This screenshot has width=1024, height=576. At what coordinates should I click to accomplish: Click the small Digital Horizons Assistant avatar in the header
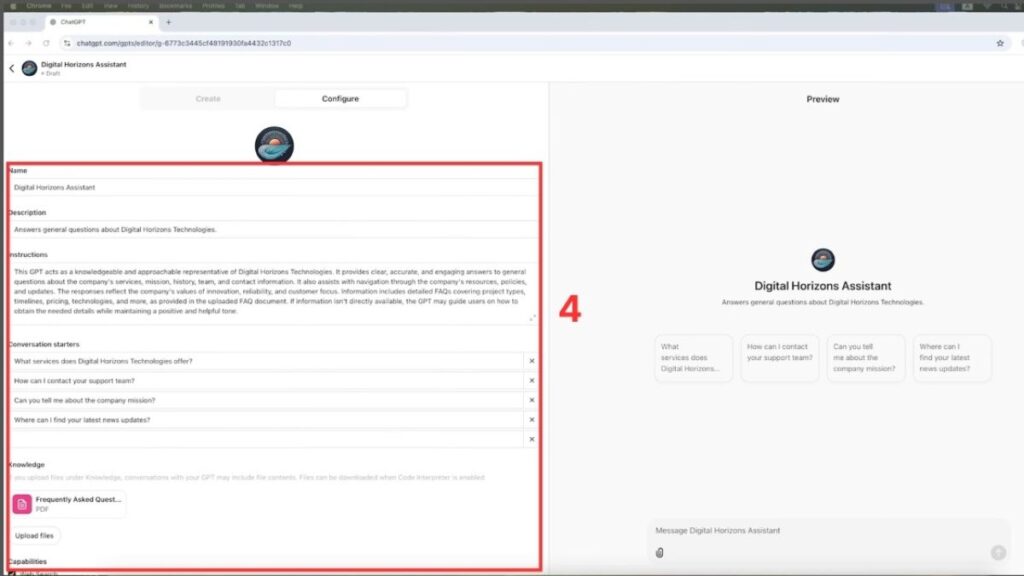click(x=29, y=68)
